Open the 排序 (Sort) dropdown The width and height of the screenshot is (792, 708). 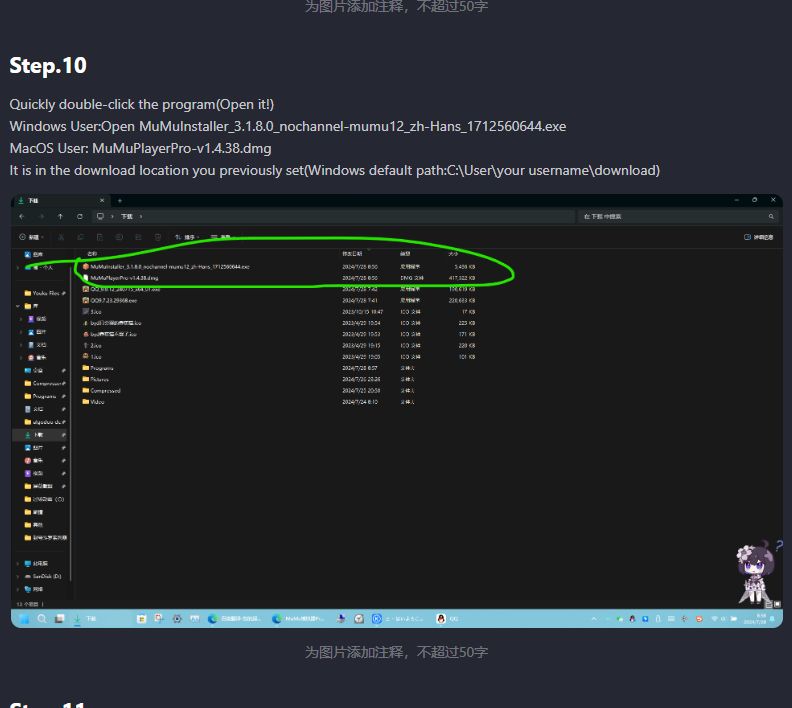coord(186,237)
